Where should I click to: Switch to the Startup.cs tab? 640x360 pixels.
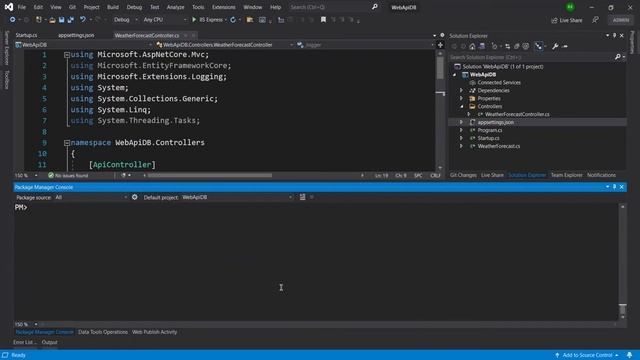click(x=26, y=36)
